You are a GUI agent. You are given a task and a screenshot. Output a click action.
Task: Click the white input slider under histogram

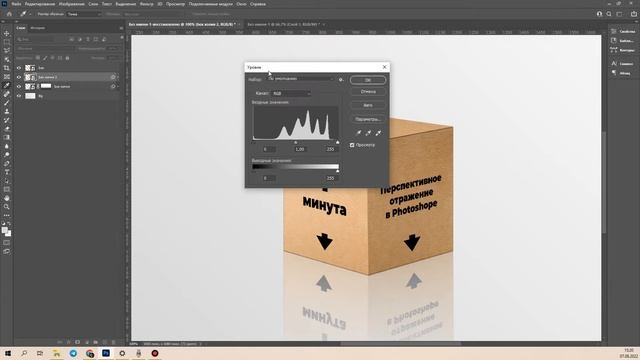click(x=338, y=142)
